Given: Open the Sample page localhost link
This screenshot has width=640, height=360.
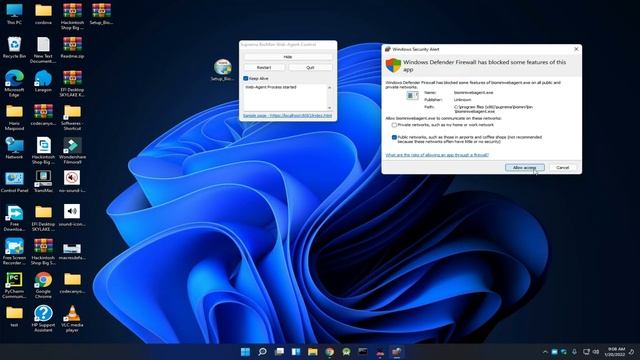Looking at the screenshot, I should 287,116.
